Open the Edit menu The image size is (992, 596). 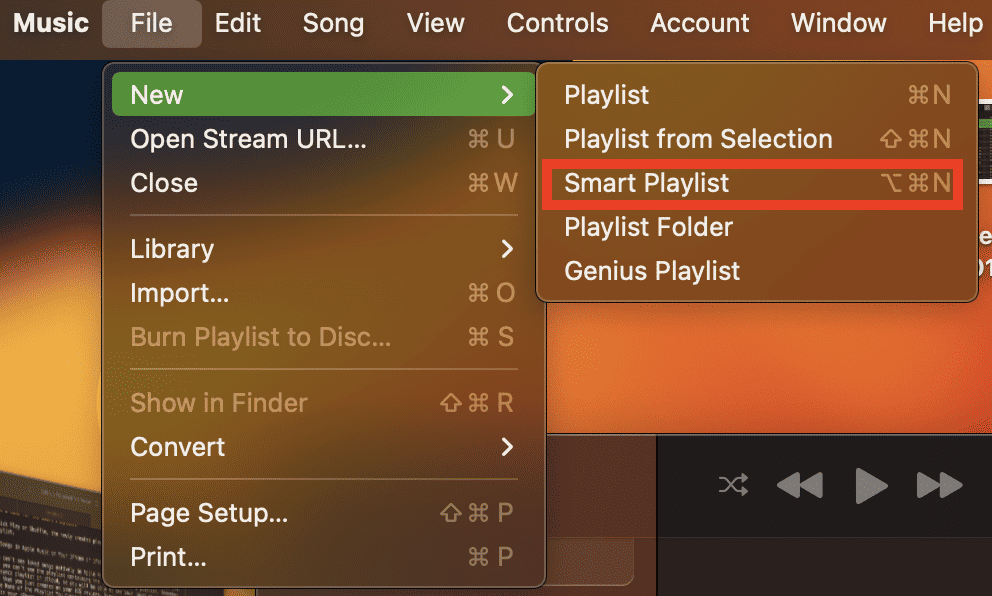pos(238,23)
